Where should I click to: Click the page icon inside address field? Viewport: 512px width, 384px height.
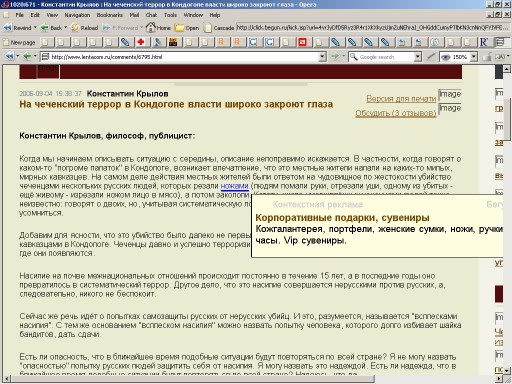pos(45,57)
